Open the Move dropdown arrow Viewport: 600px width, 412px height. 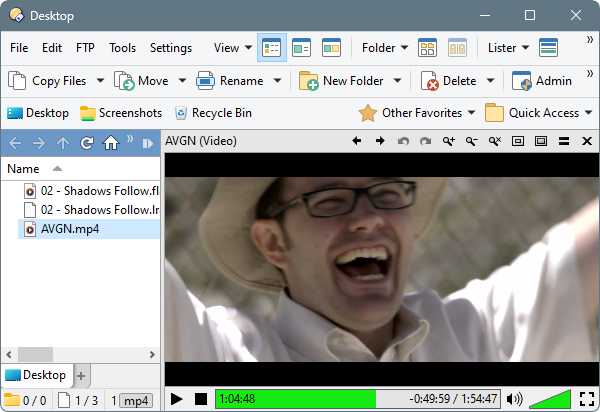click(182, 81)
